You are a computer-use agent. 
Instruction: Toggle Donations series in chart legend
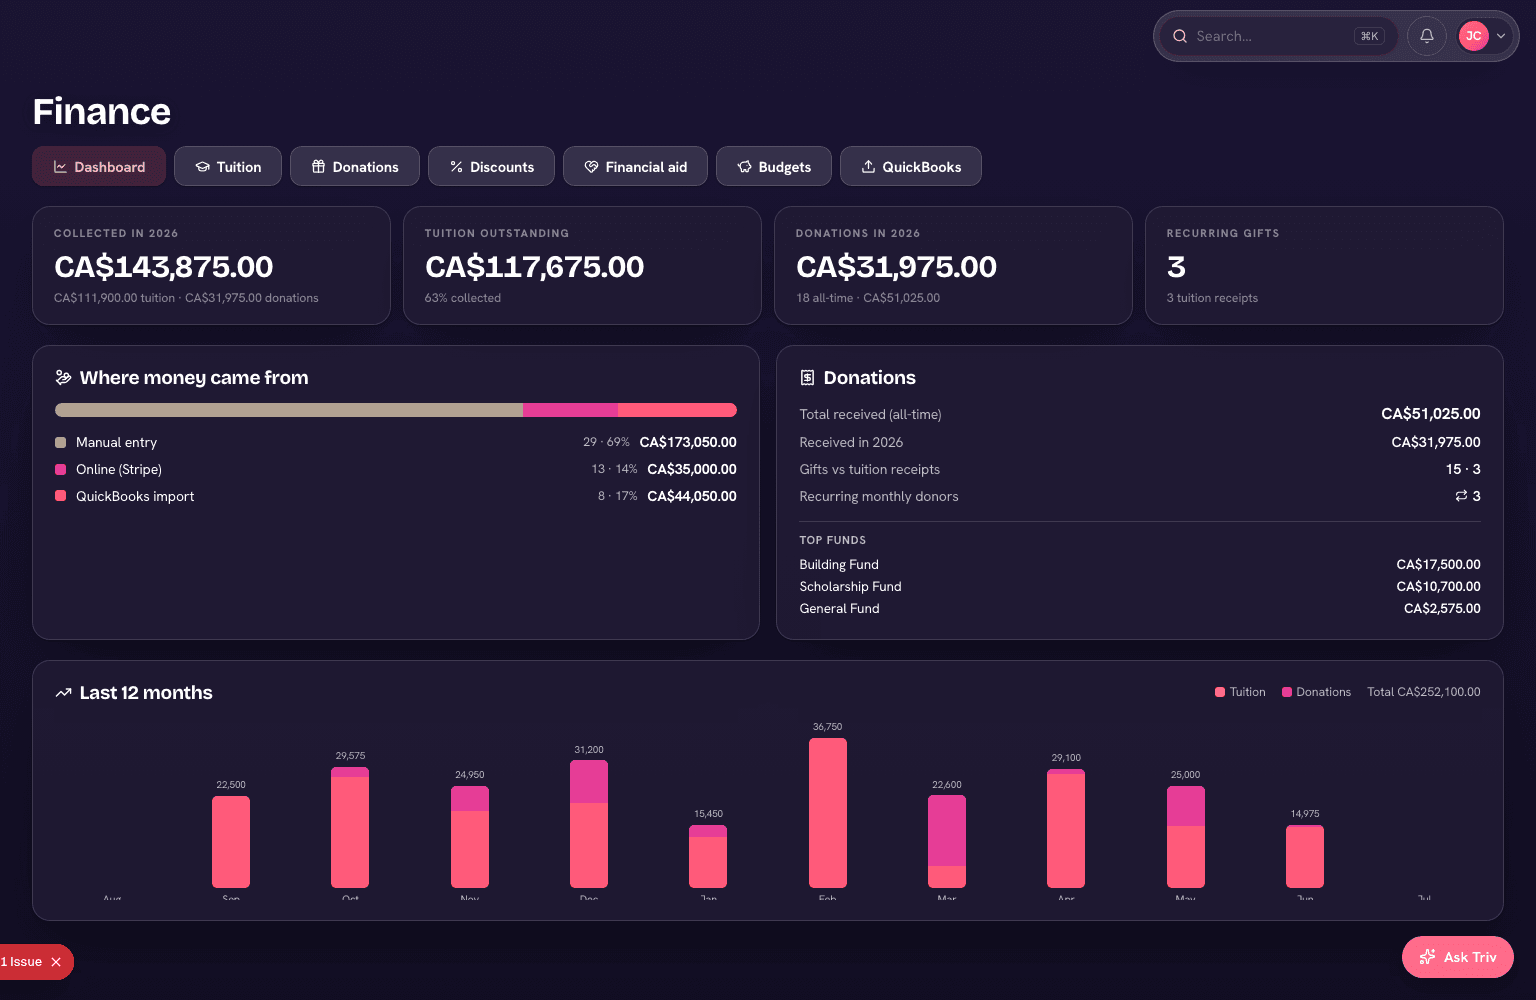(x=1316, y=692)
